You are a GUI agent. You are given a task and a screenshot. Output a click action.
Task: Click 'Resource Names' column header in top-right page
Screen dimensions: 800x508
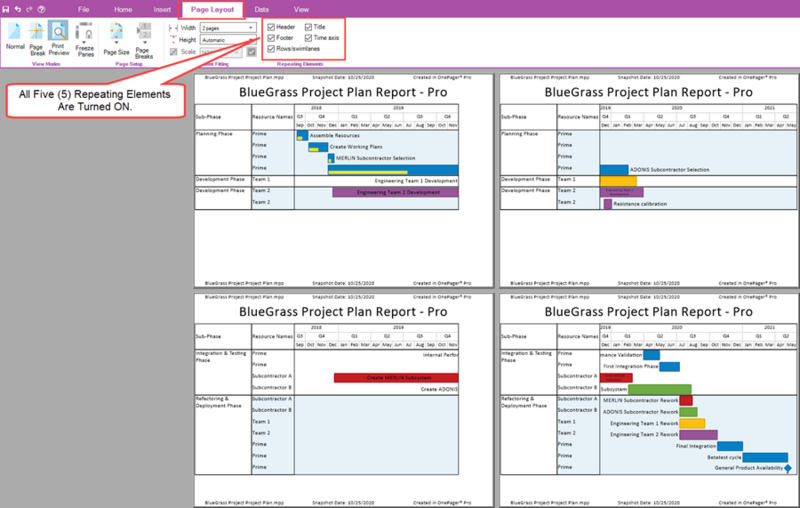point(578,117)
